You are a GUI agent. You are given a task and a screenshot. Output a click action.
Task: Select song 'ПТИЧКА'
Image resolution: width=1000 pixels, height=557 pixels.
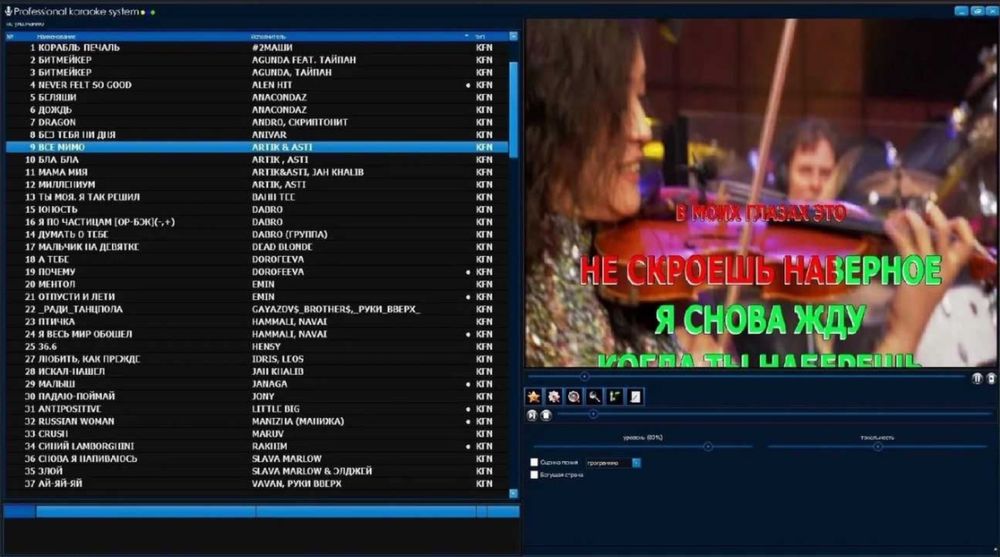[x=56, y=322]
